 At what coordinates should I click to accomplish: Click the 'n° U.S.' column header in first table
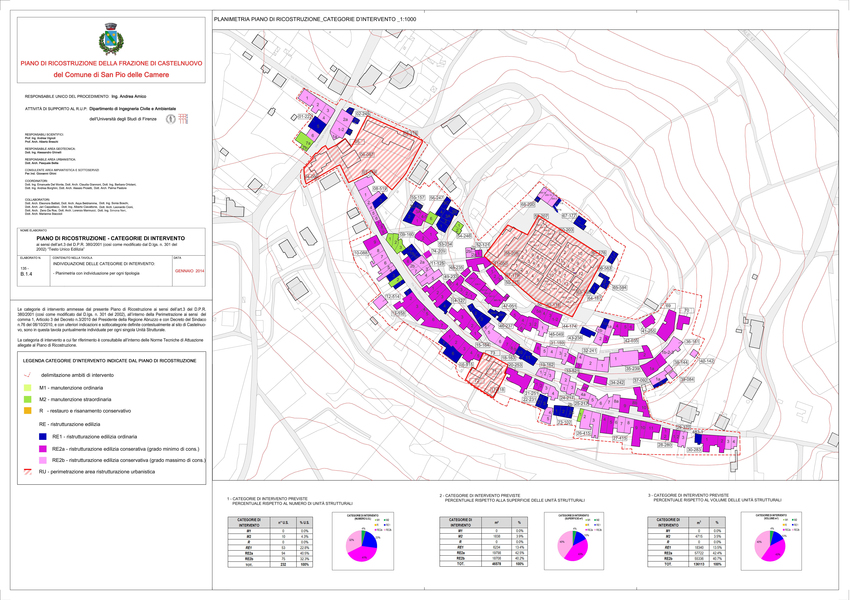pos(285,522)
